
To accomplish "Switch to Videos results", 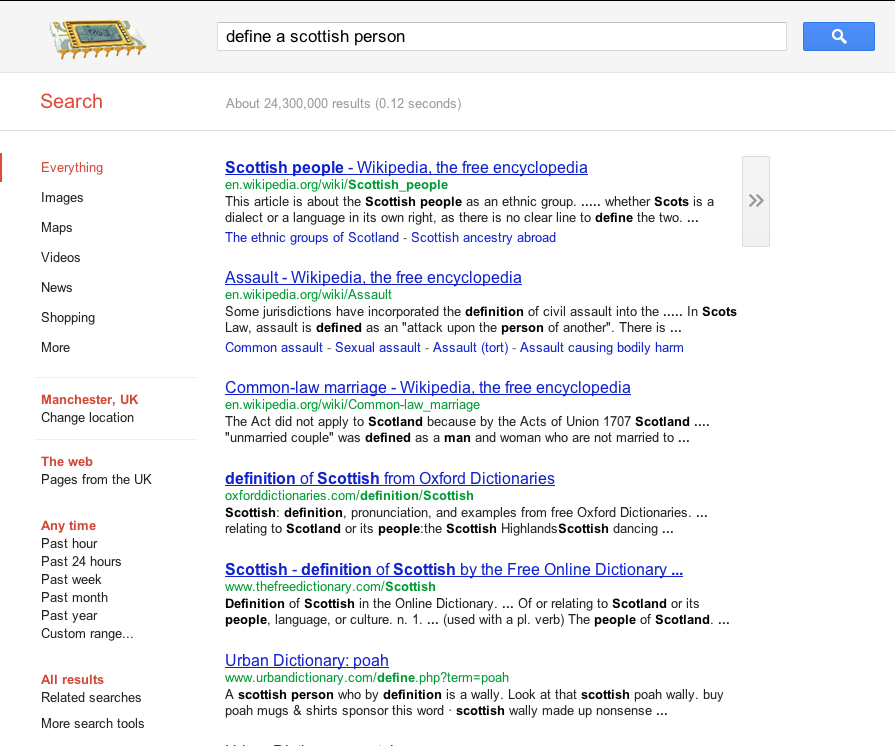I will [61, 257].
